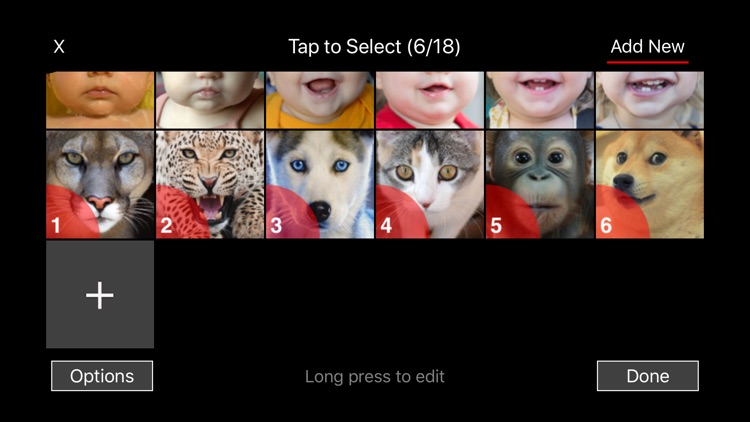Tap the Add New link
The image size is (750, 422).
647,47
